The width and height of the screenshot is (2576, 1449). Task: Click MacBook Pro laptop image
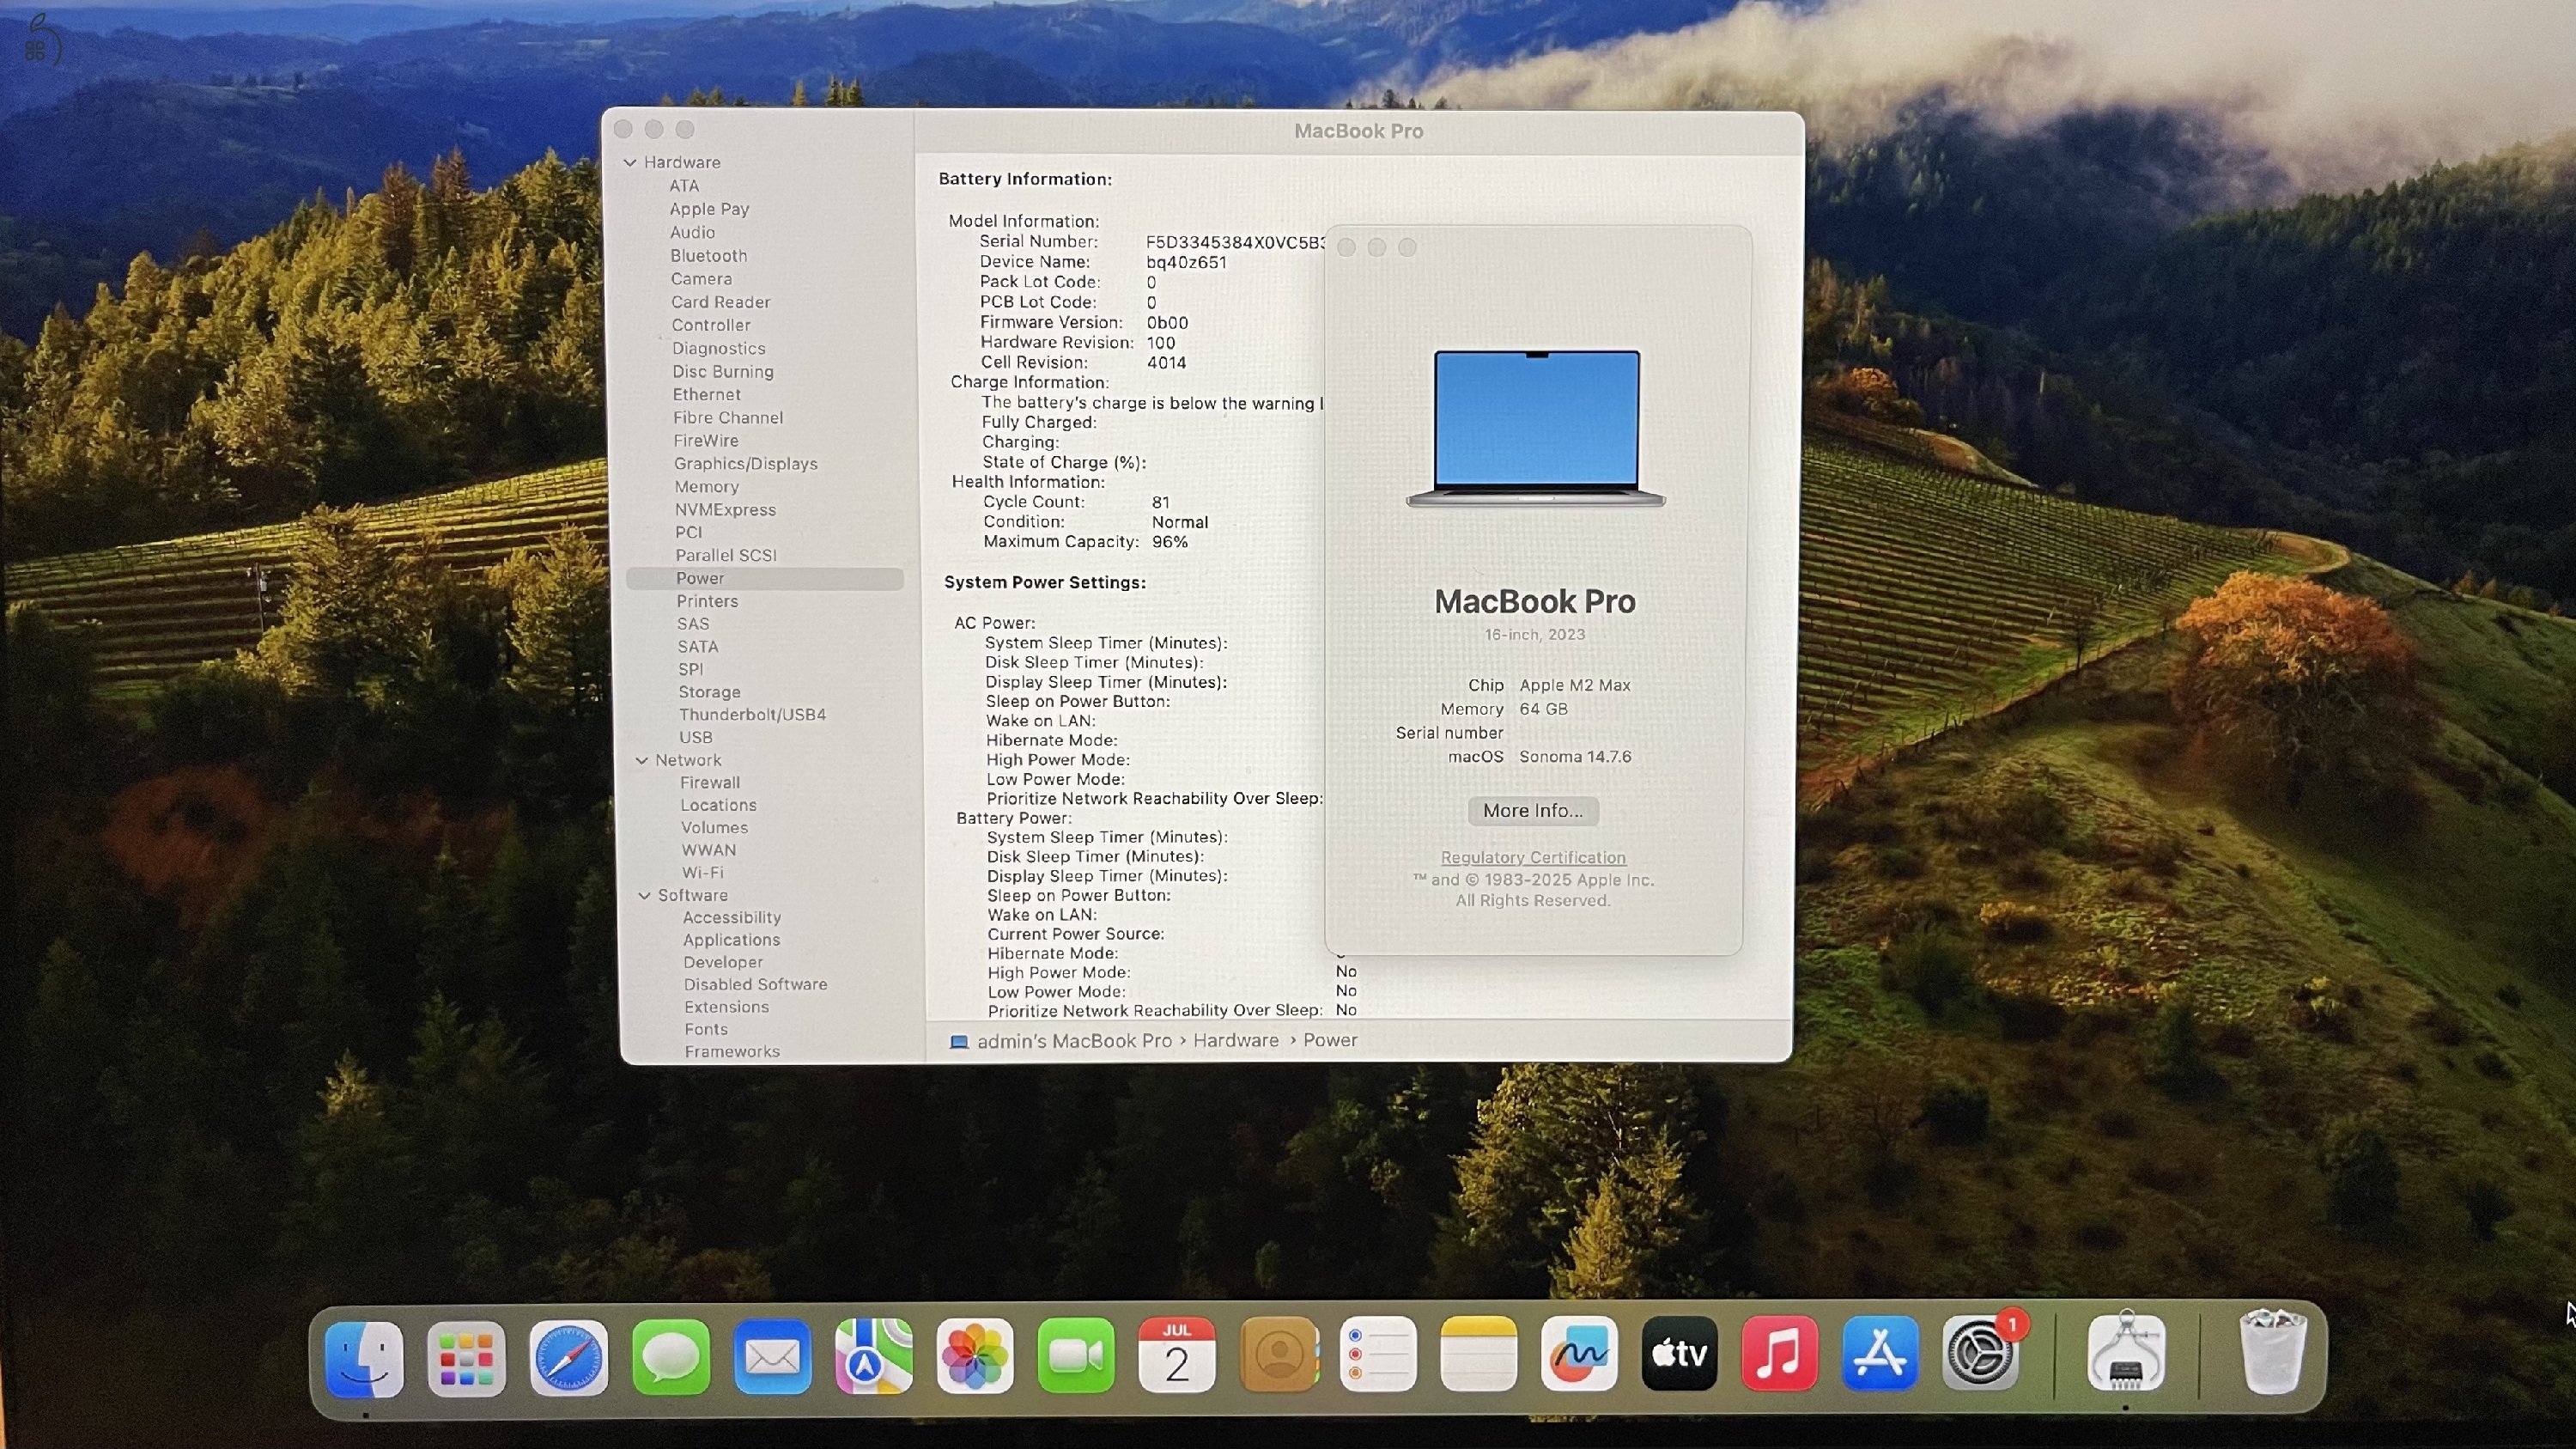[1536, 428]
